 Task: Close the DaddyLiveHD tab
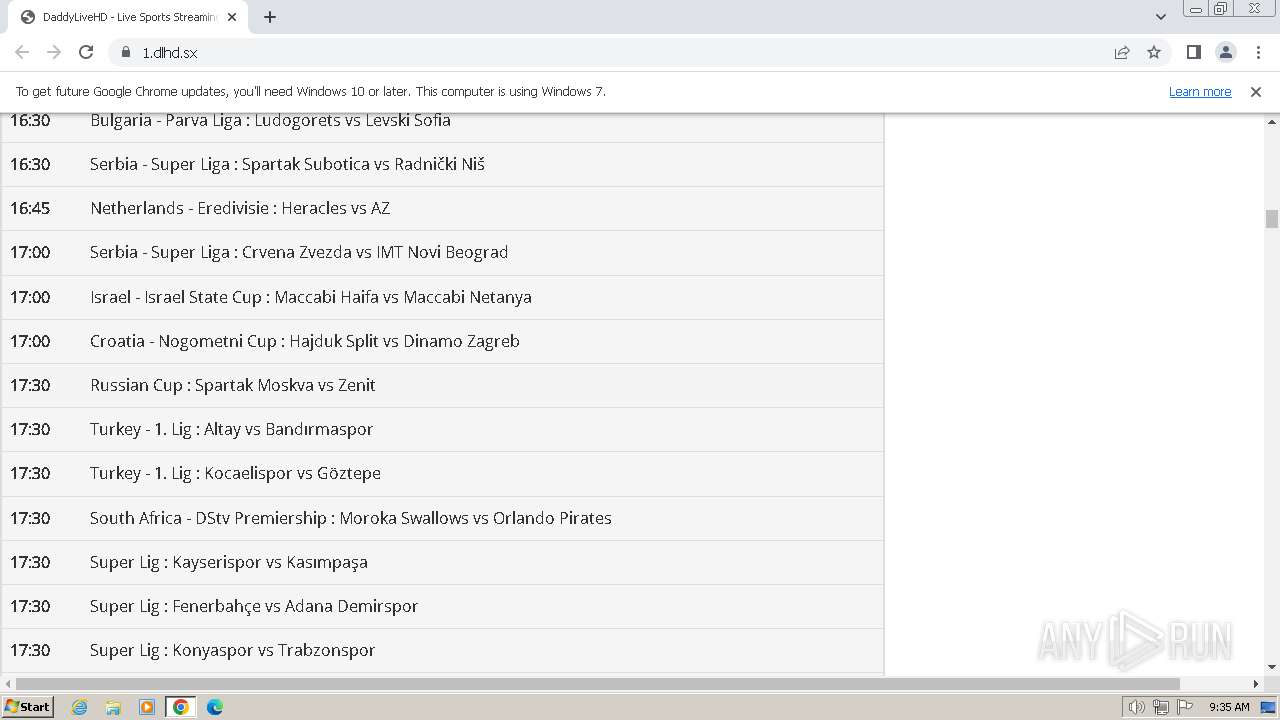coord(232,17)
